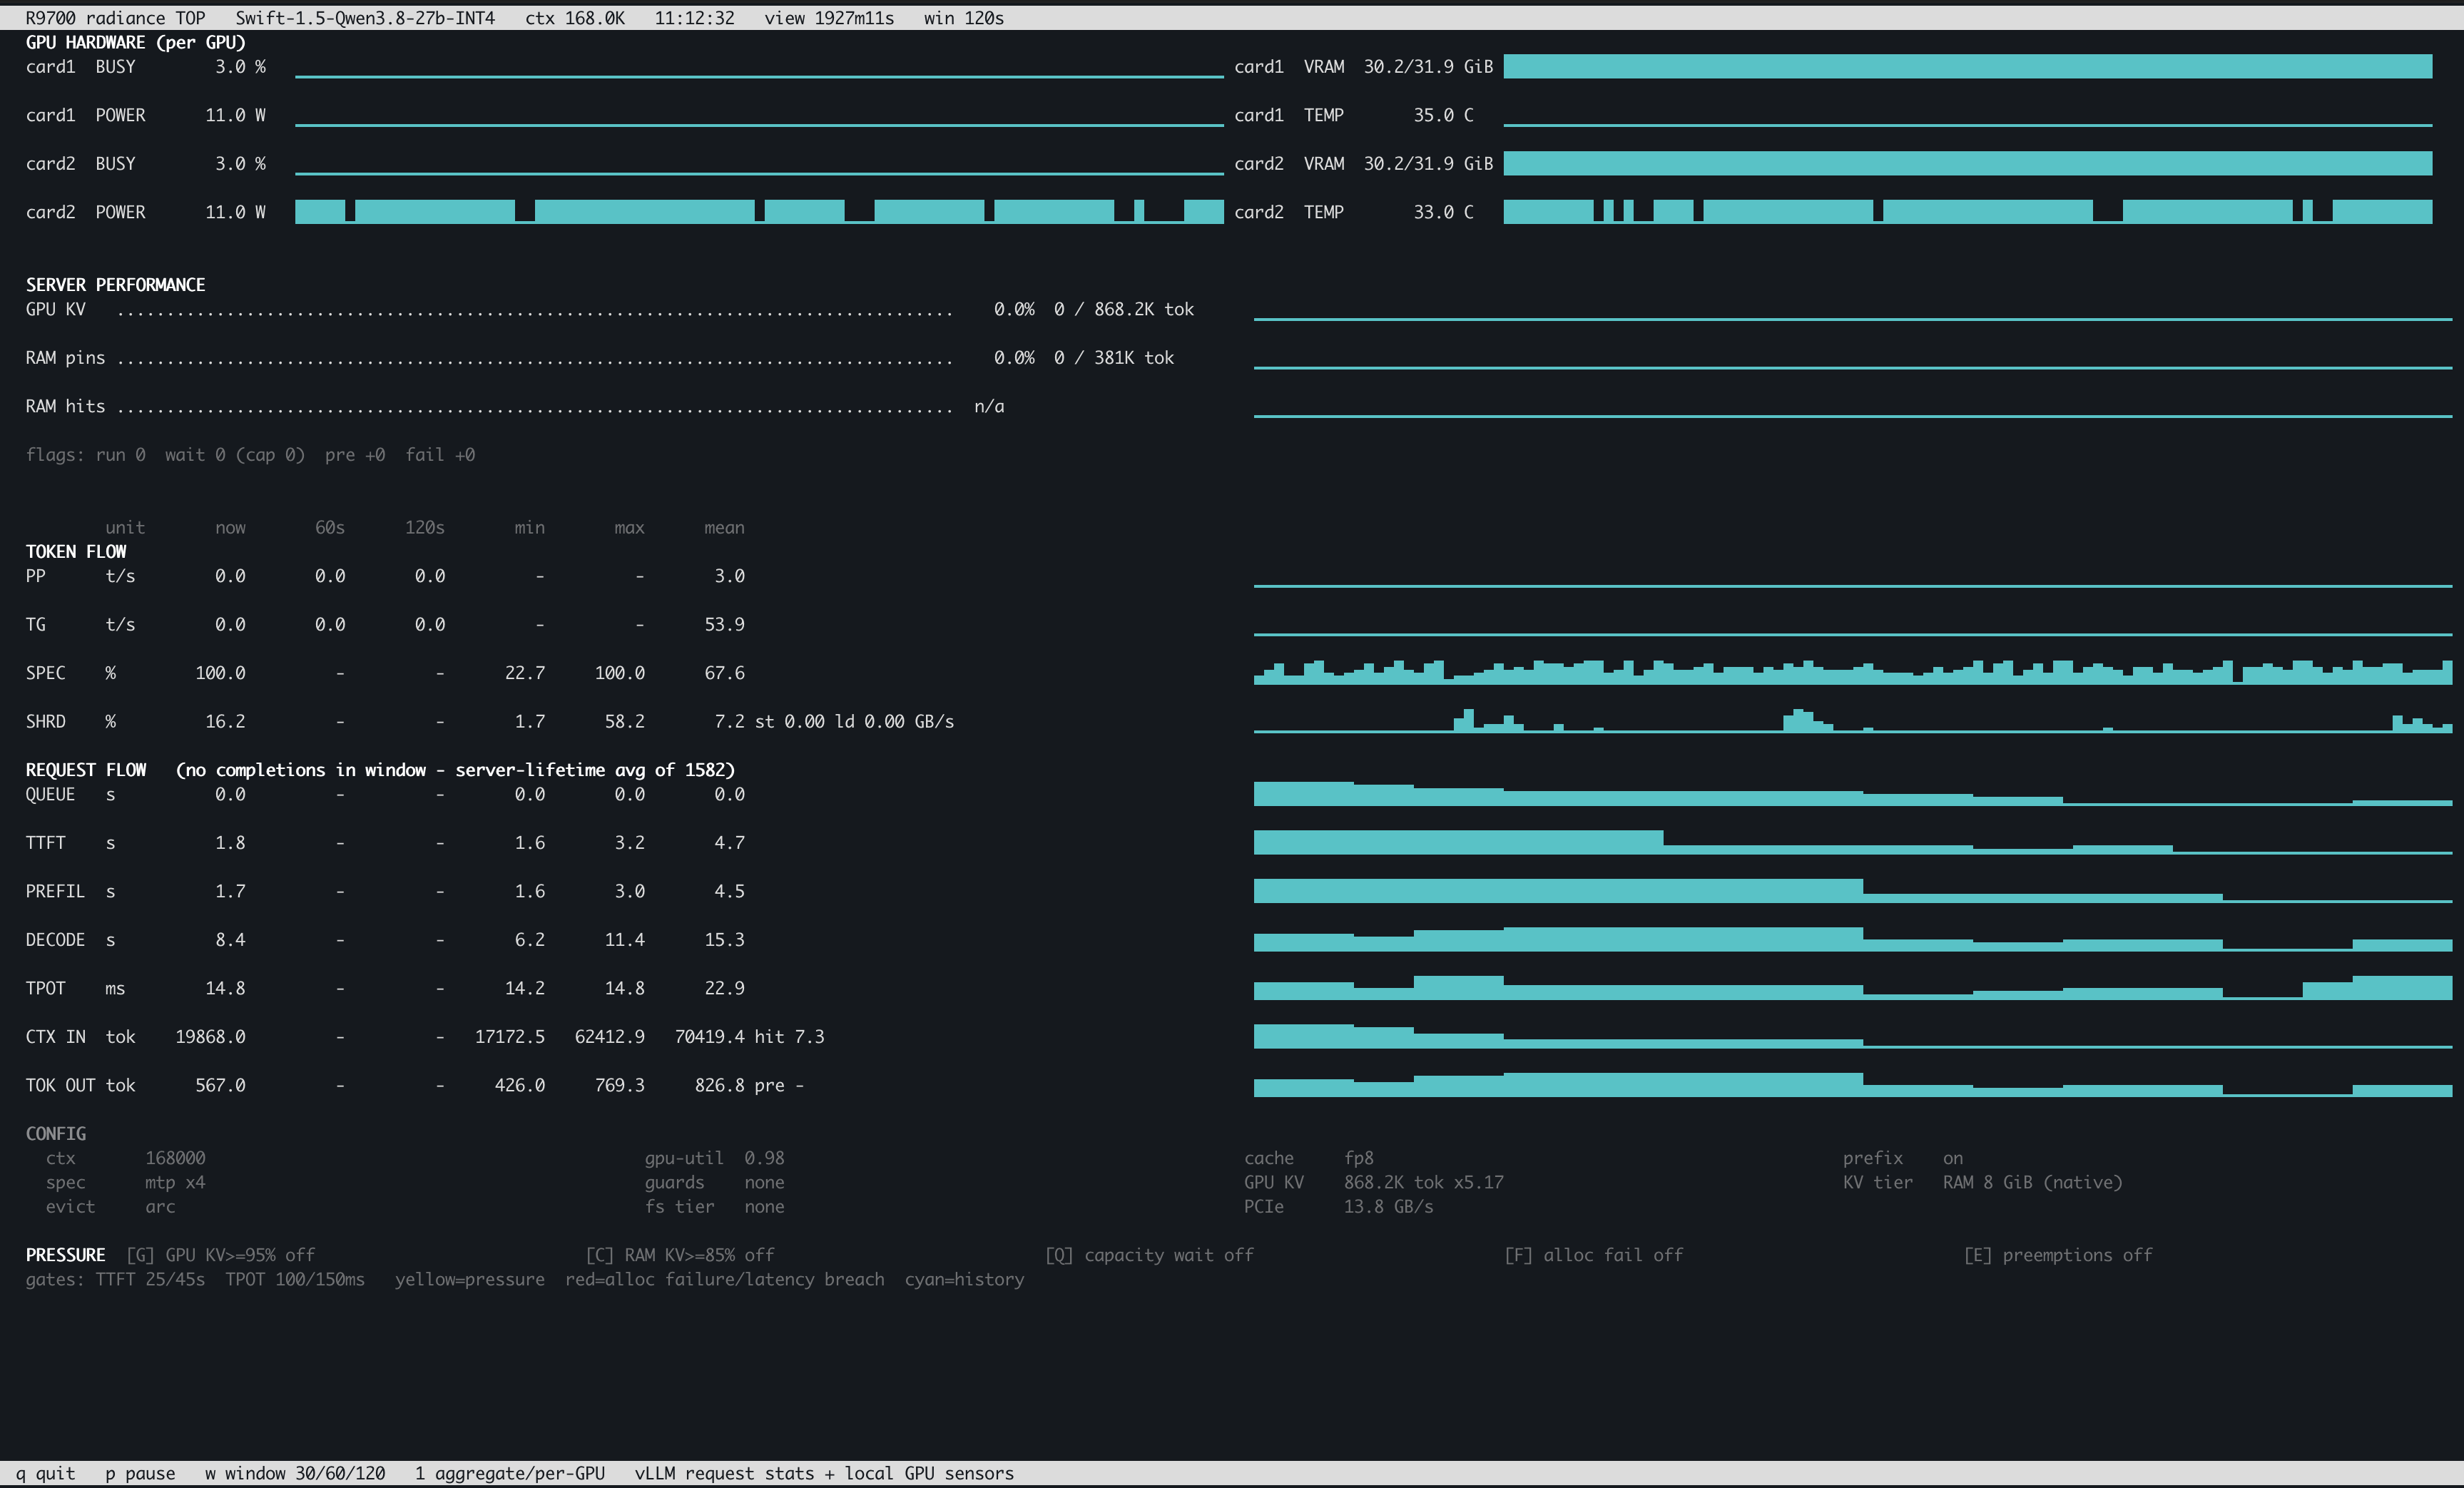Toggle [G] GPU KV>=95% pressure flag
This screenshot has height=1488, width=2464.
tap(220, 1255)
